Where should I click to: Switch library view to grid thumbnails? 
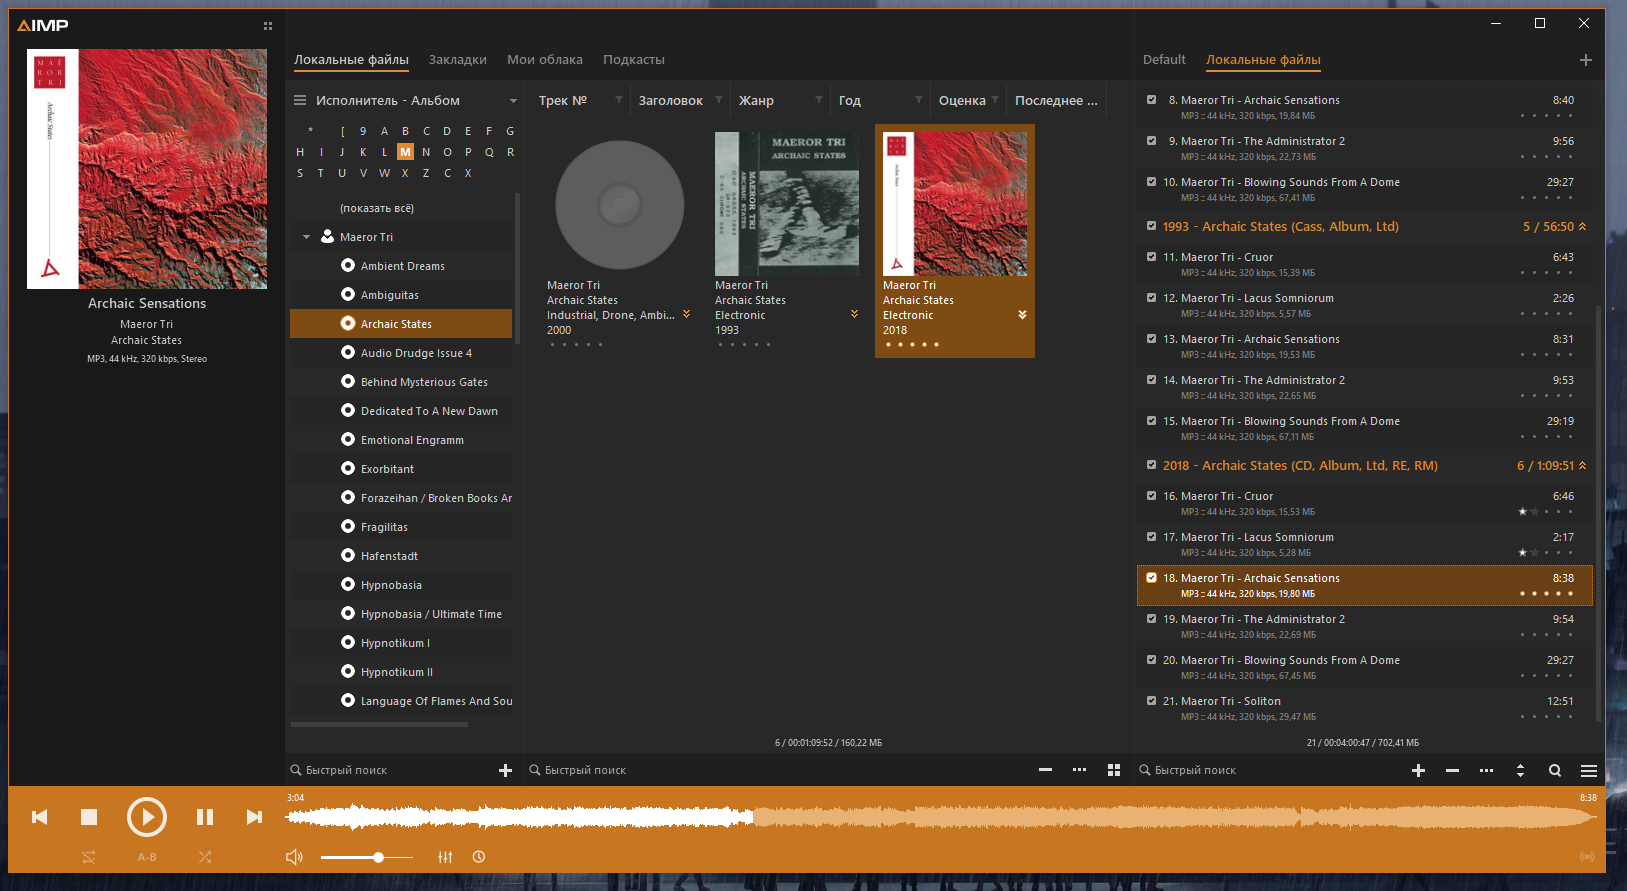click(x=1114, y=770)
